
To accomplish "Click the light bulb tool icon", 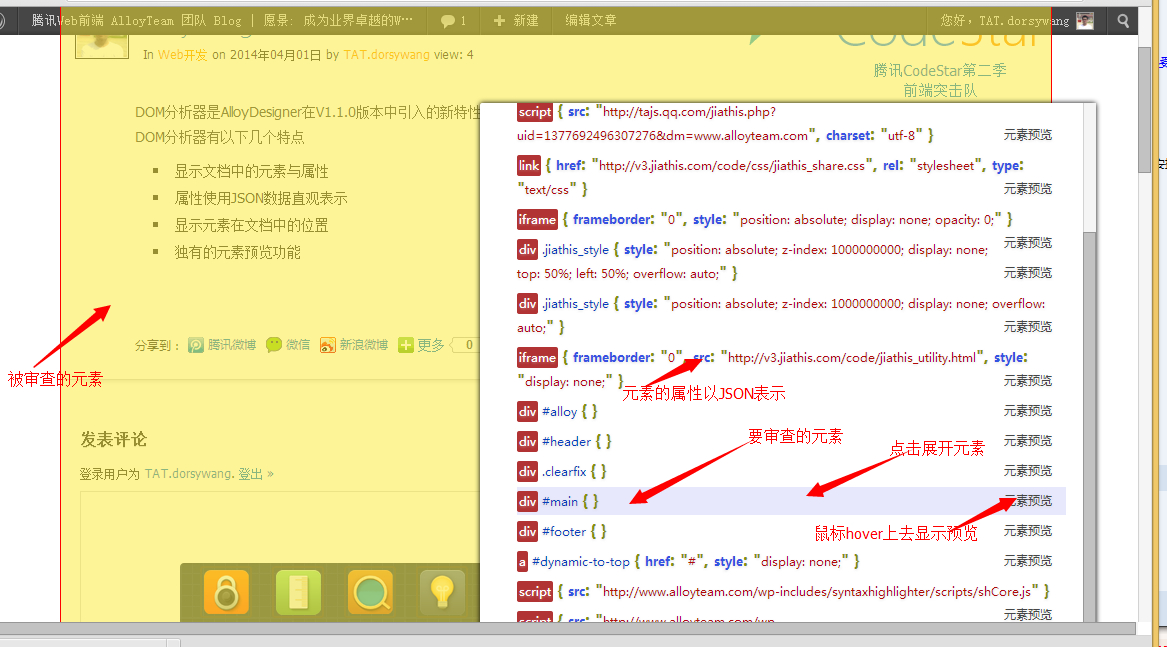I will pos(442,592).
